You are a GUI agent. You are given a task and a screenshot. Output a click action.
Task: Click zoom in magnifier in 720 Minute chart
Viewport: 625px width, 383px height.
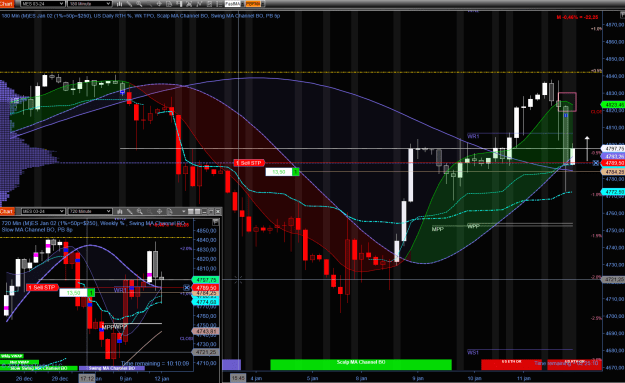pyautogui.click(x=140, y=211)
